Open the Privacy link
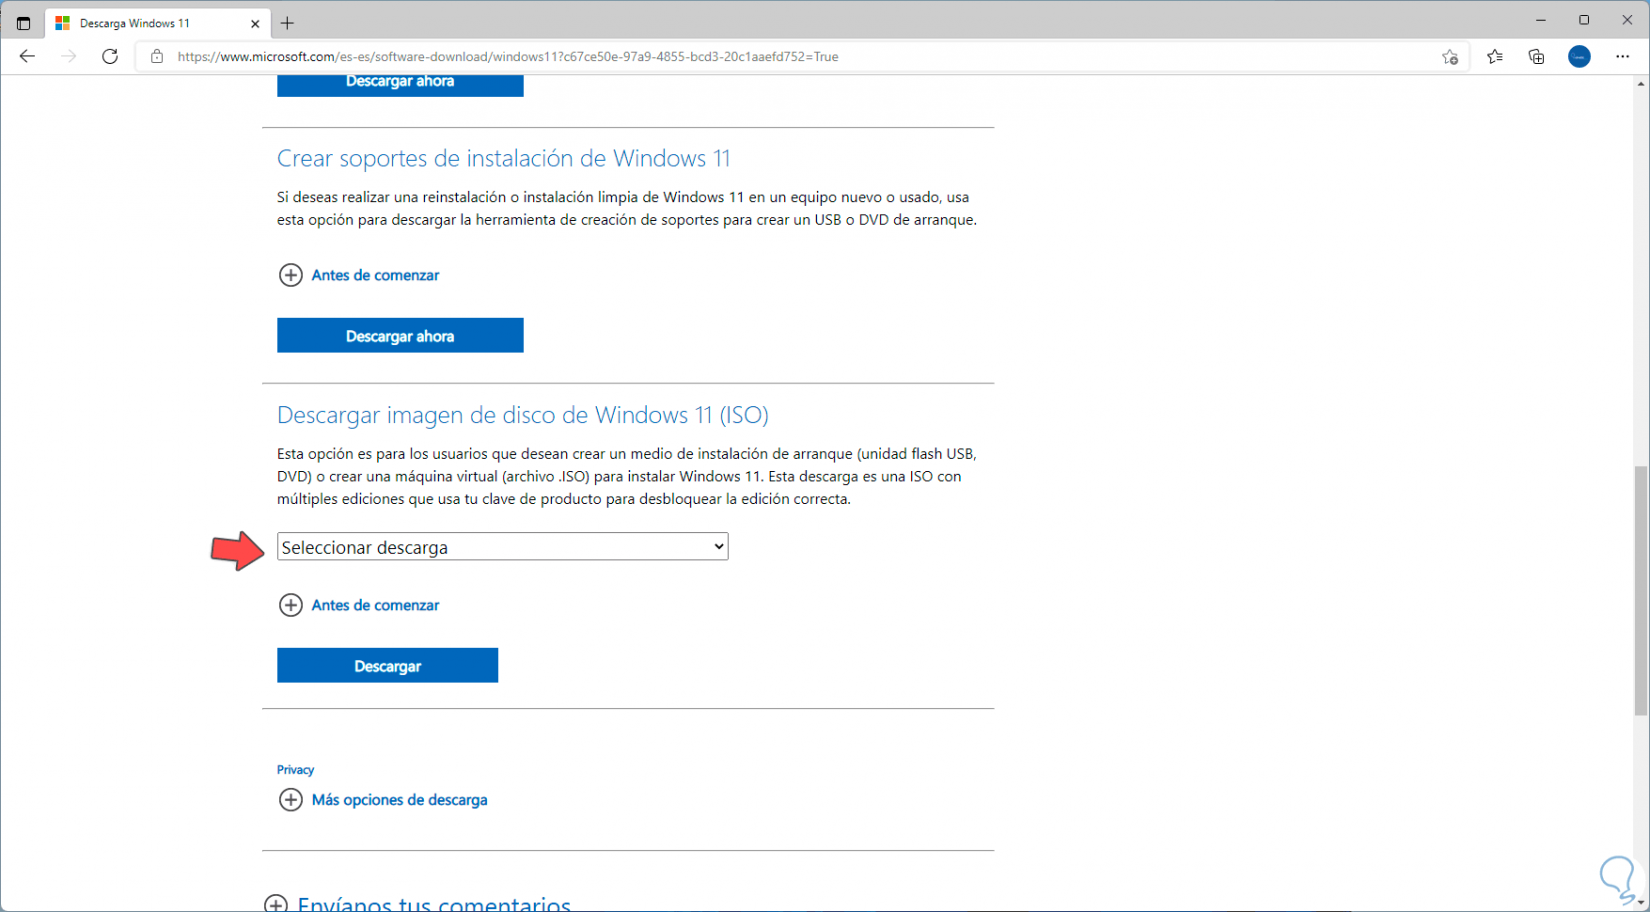This screenshot has height=912, width=1650. (x=295, y=770)
